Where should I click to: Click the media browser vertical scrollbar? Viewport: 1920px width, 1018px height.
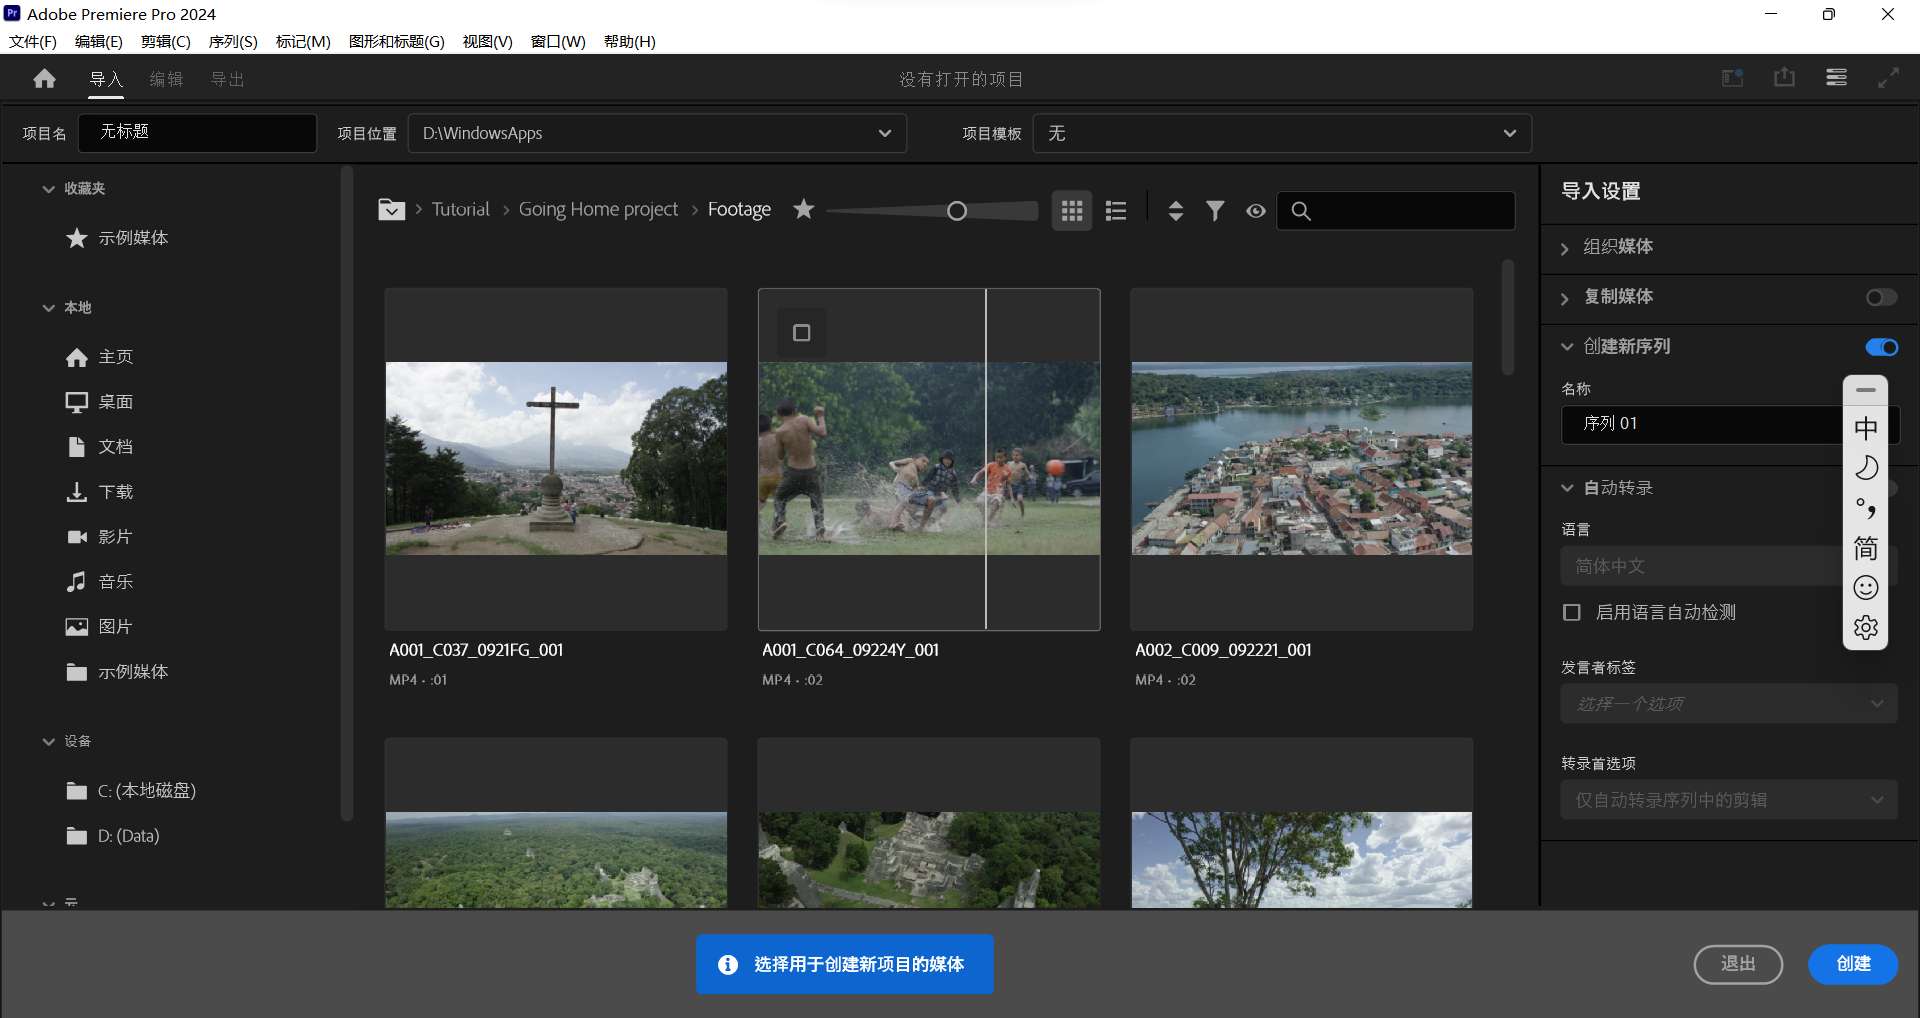tap(1507, 318)
